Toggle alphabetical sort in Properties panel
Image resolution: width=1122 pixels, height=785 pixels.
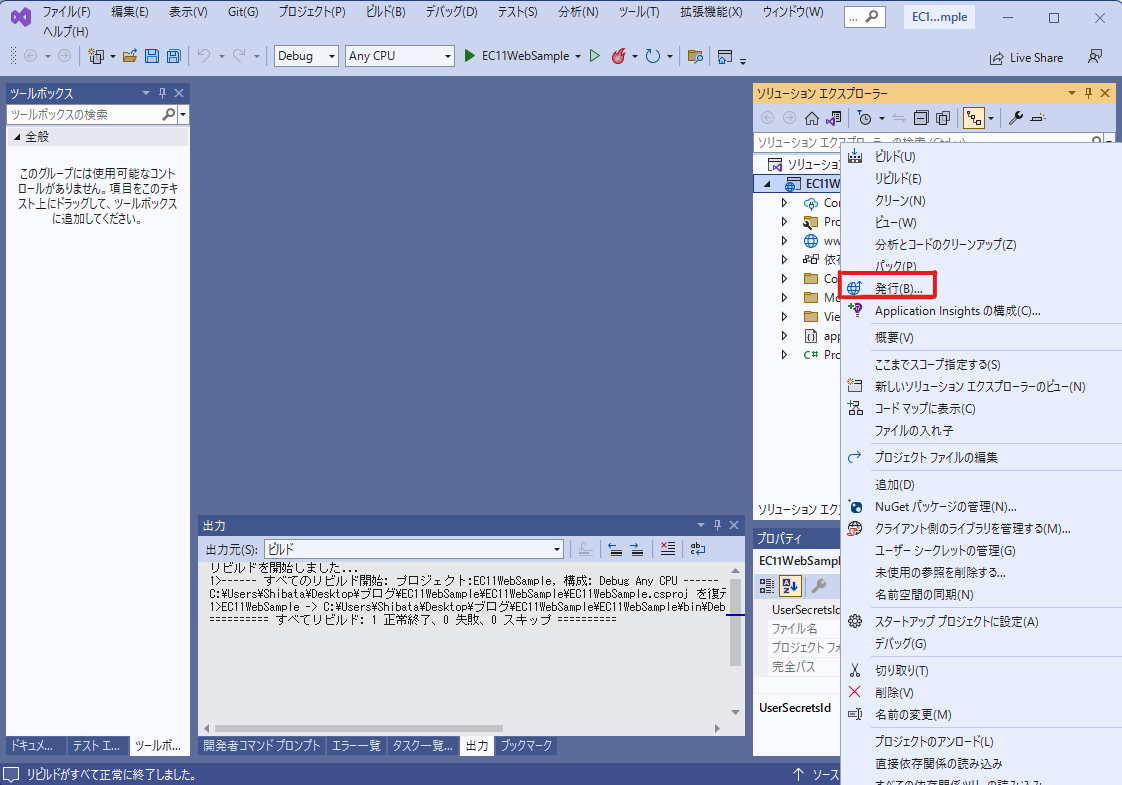[x=790, y=586]
